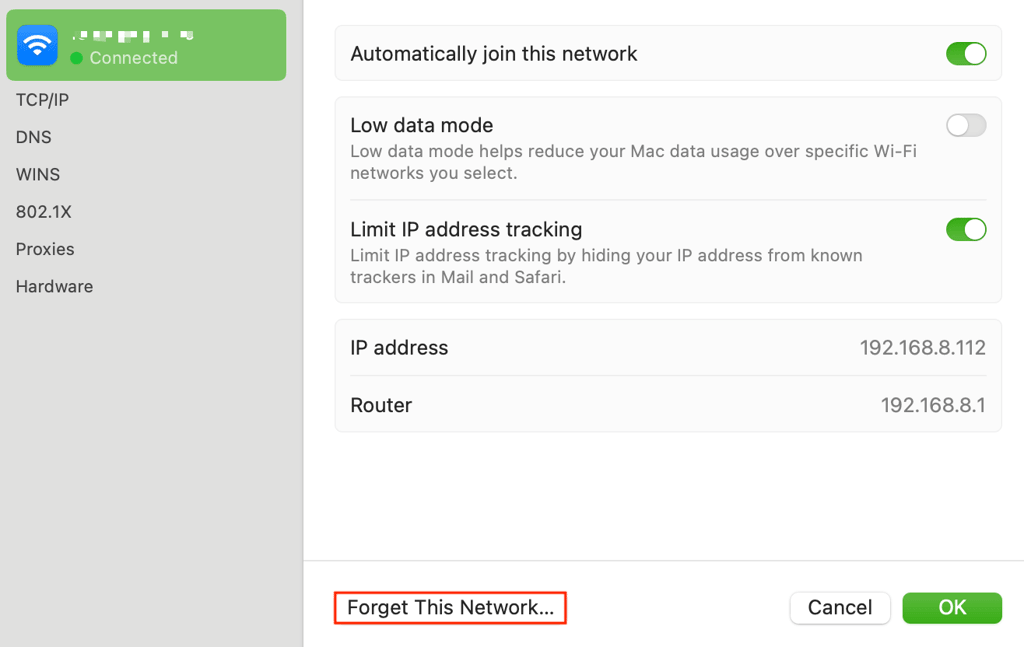This screenshot has height=647, width=1024.
Task: Click the blue Wi-Fi icon
Action: 37,45
